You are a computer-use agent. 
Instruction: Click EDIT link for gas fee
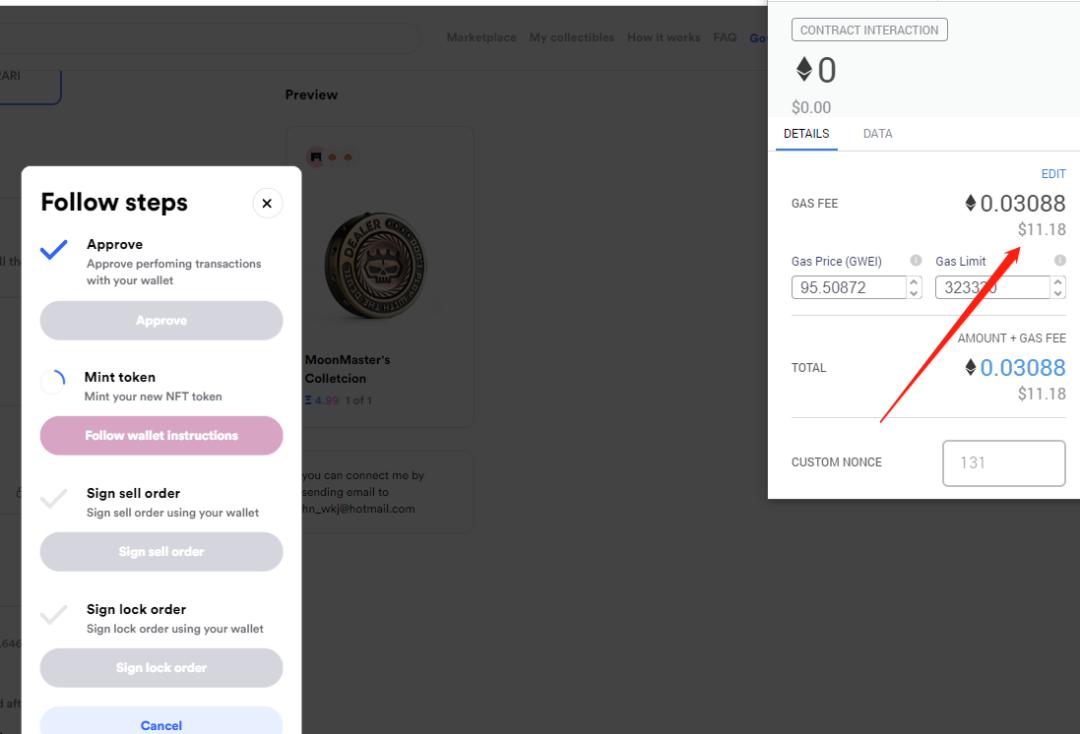[x=1053, y=174]
